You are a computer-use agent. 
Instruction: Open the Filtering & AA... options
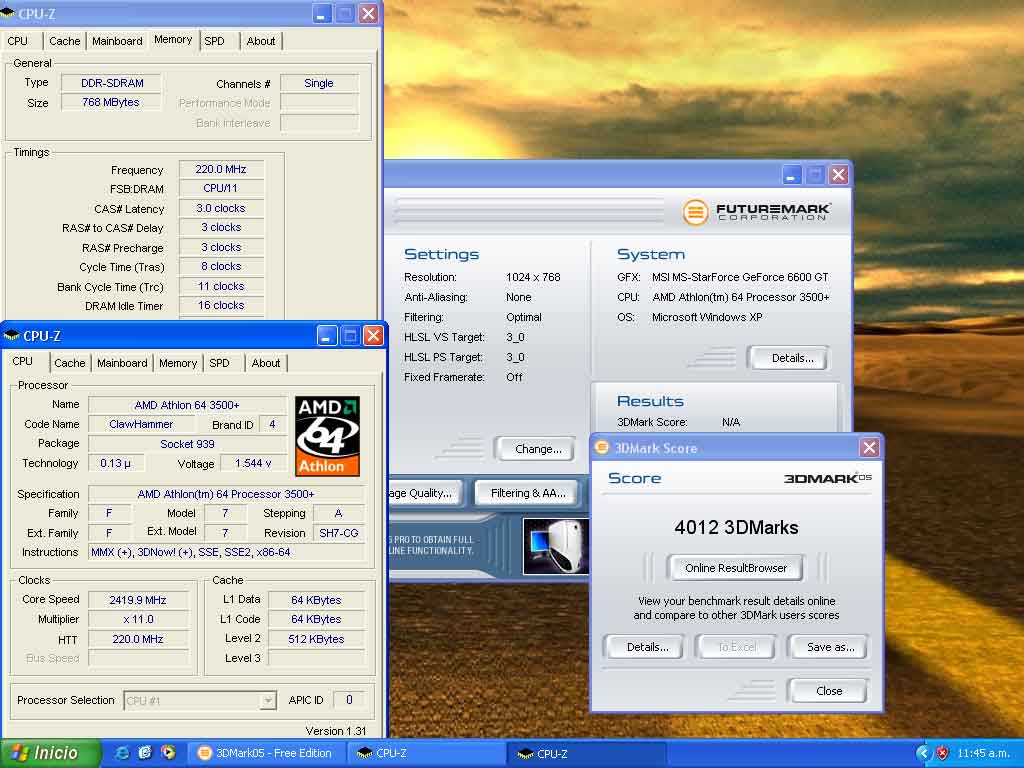(x=528, y=493)
